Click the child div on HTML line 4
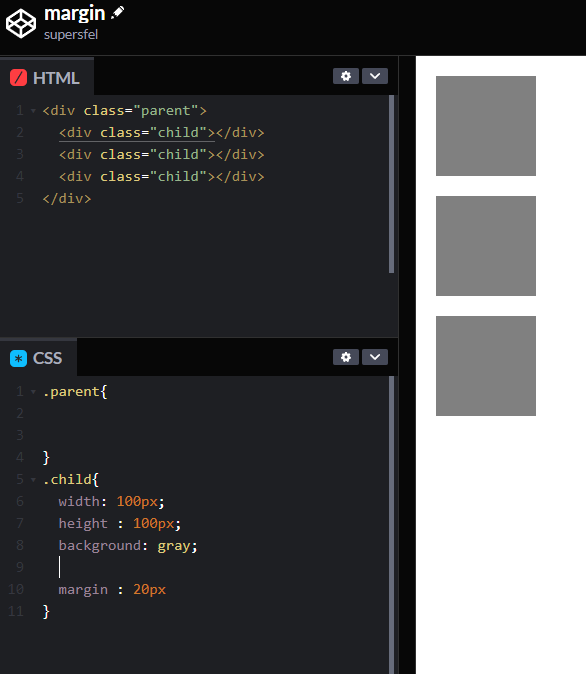This screenshot has width=586, height=674. 162,176
